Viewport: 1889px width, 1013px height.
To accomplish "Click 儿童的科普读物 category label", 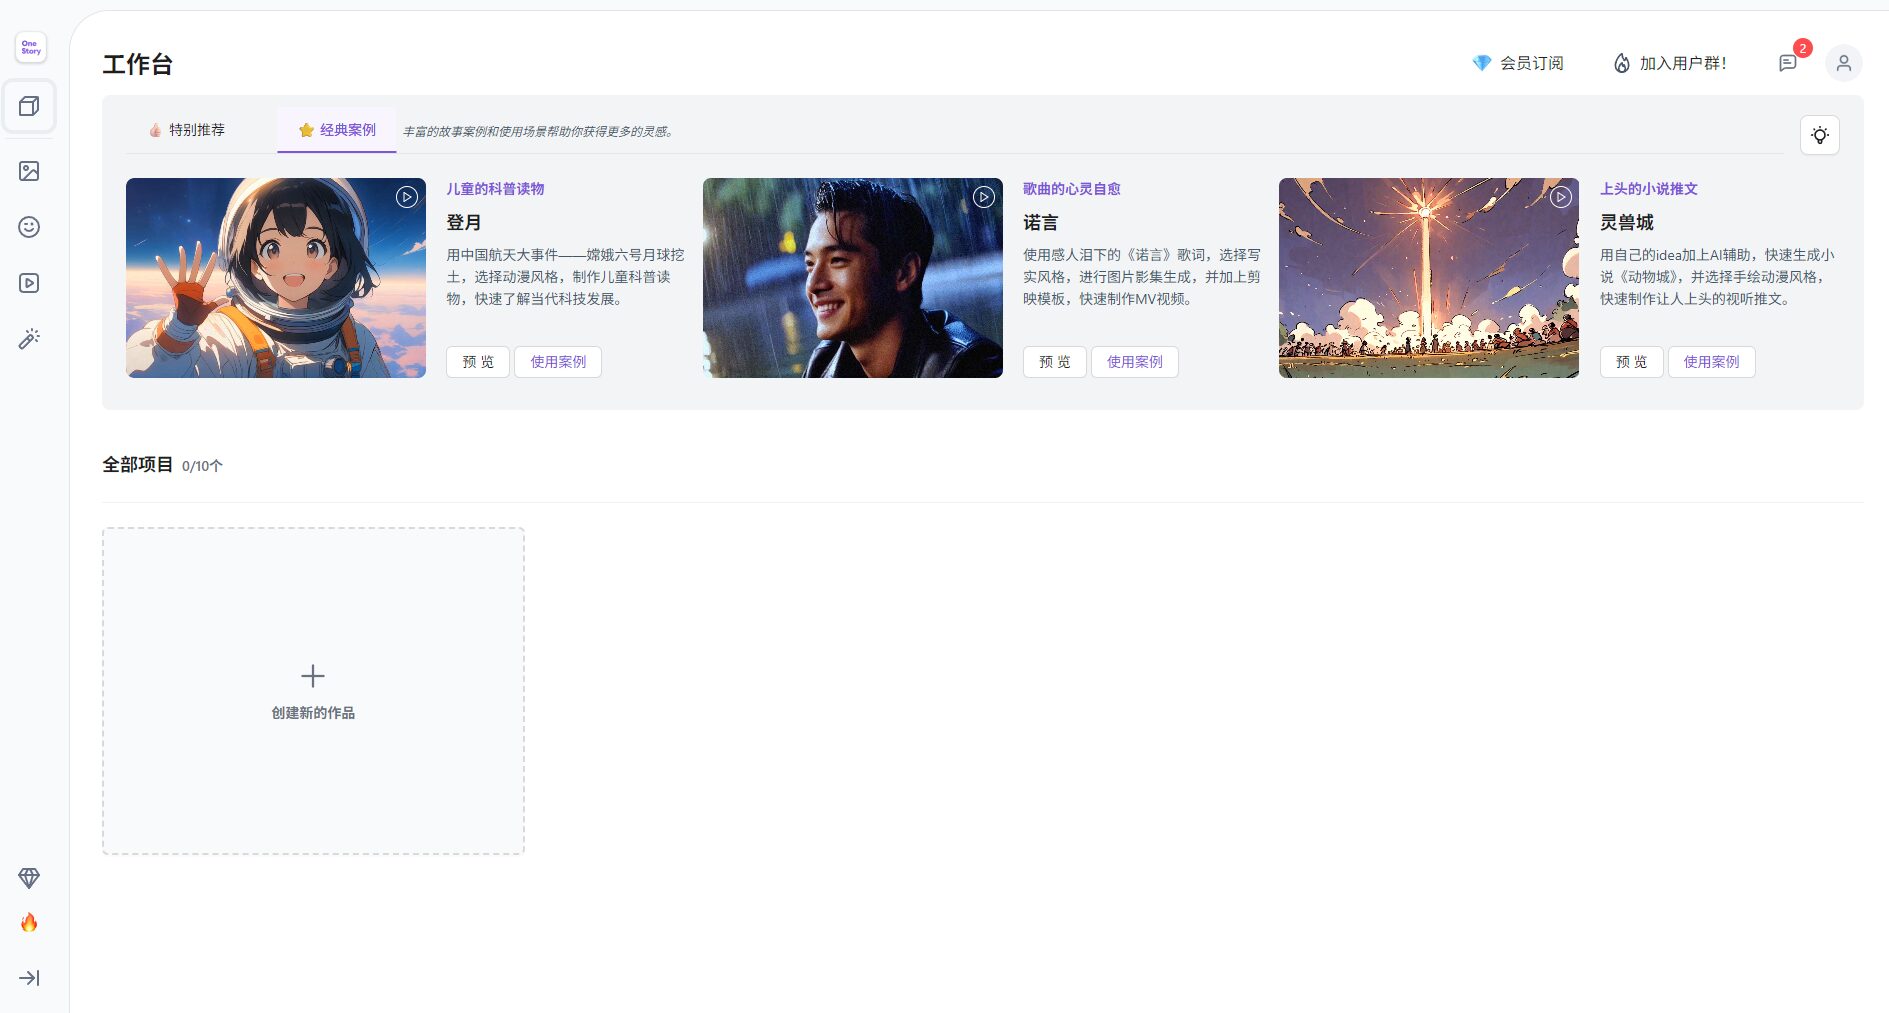I will pyautogui.click(x=495, y=189).
